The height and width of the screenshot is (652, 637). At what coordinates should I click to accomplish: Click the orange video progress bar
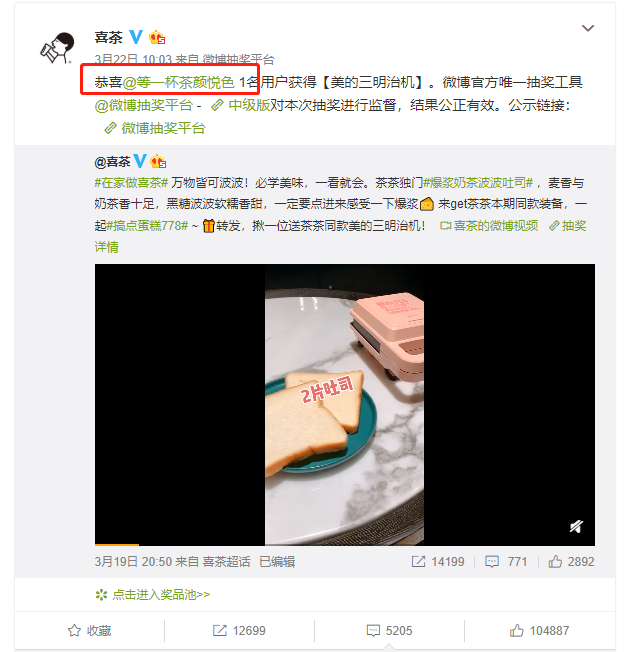[117, 544]
